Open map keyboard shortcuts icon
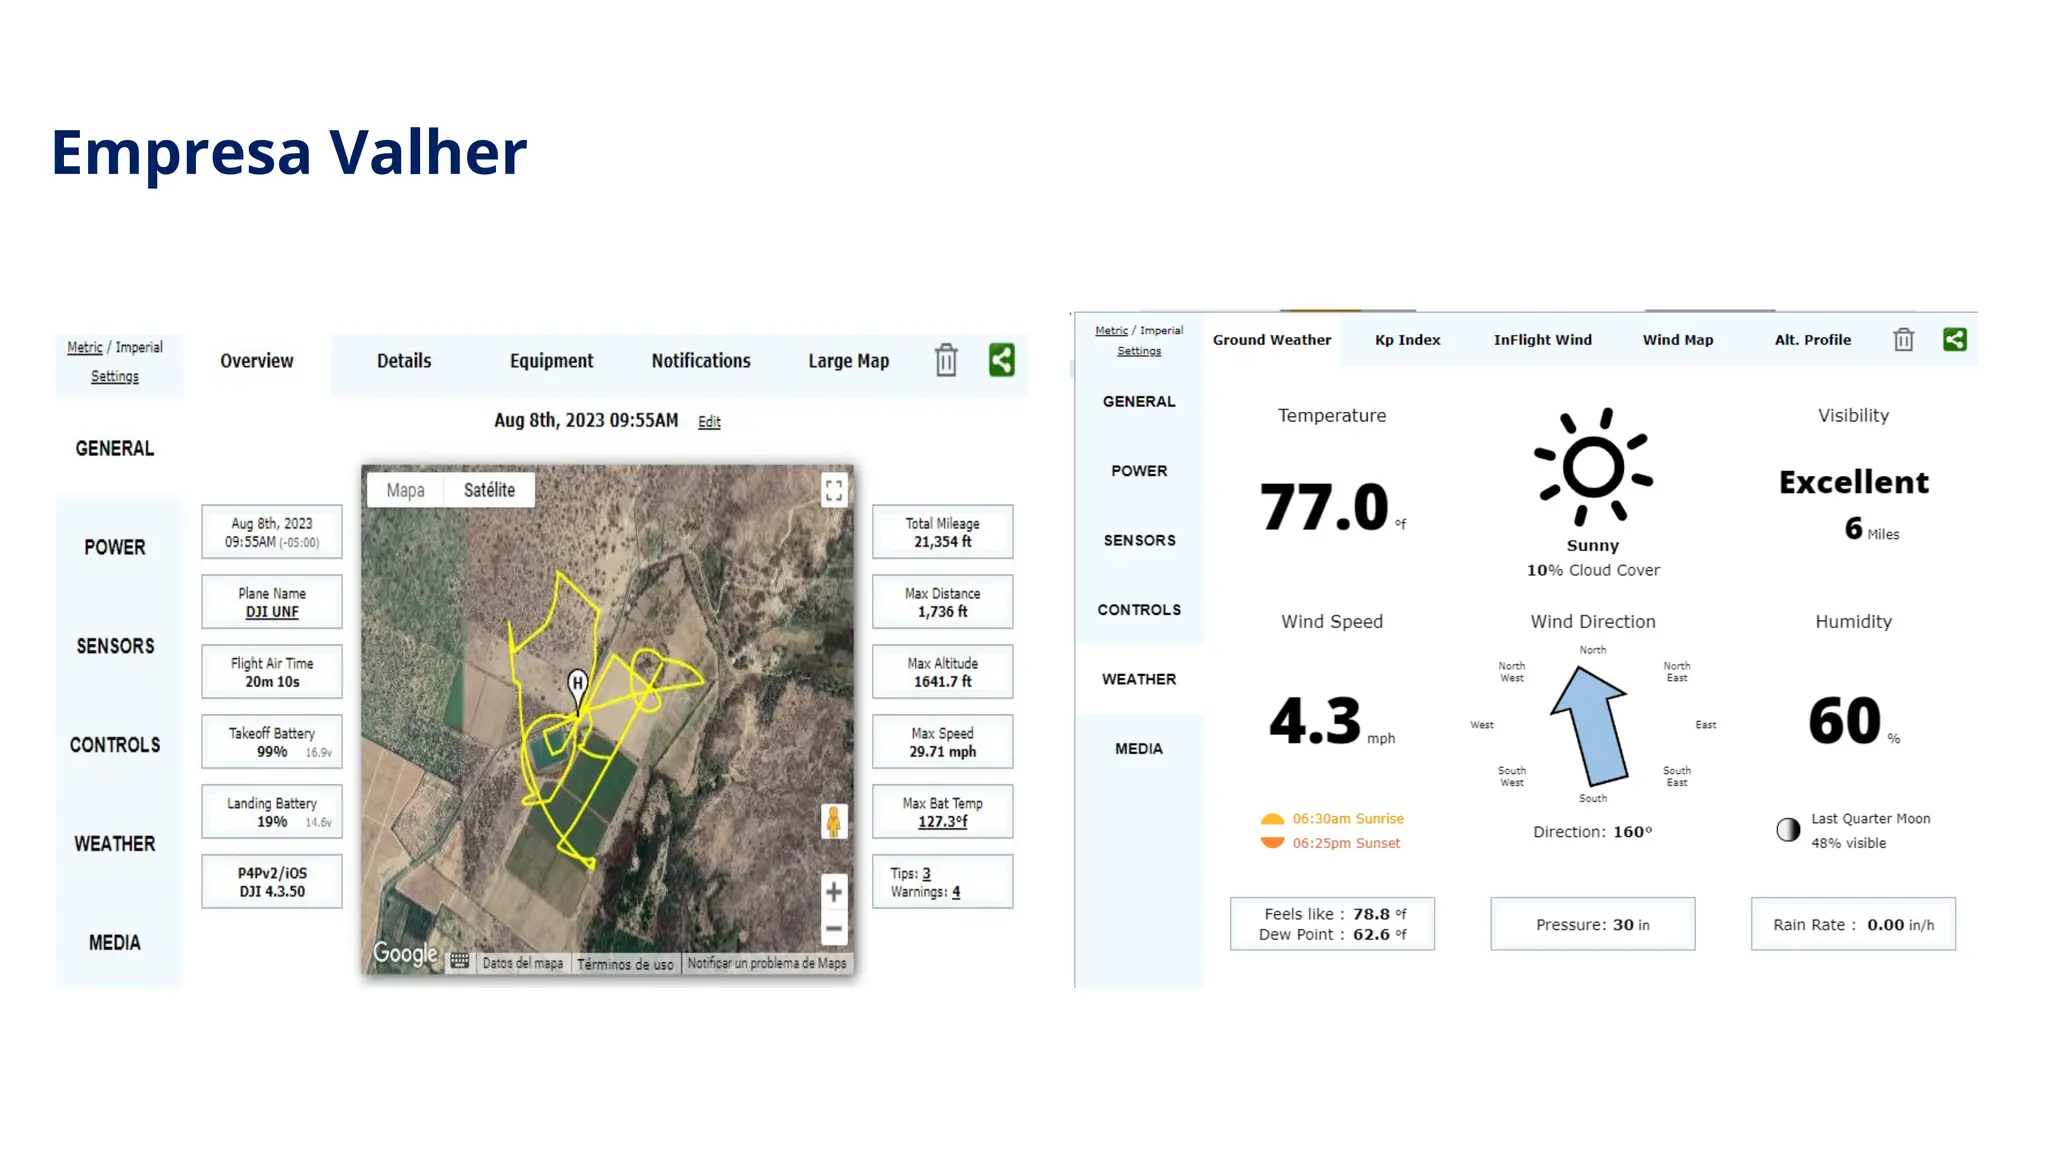Viewport: 2048px width, 1152px height. [459, 961]
